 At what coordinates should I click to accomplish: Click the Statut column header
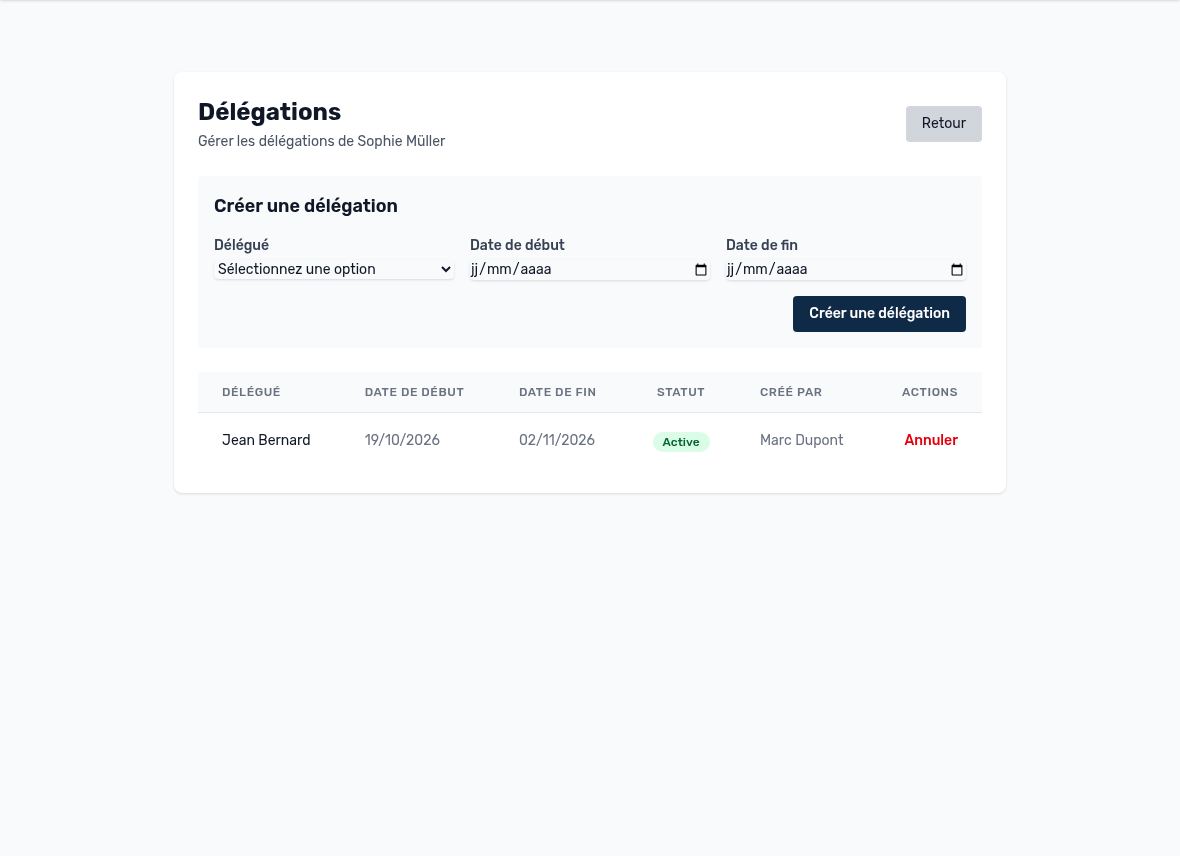680,392
